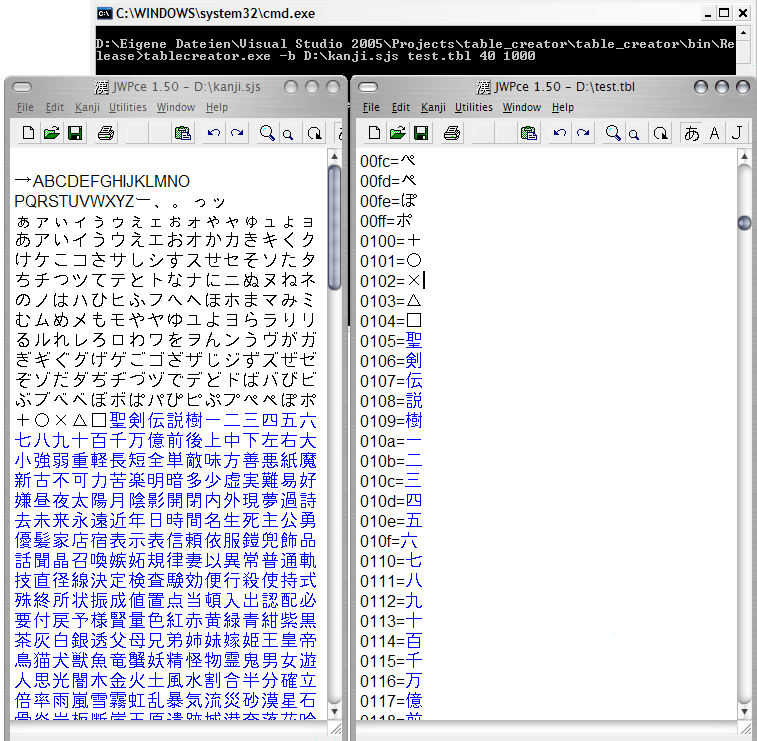Click New File icon in kanji.sjs window
Viewport: 757px width, 741px height.
(28, 133)
